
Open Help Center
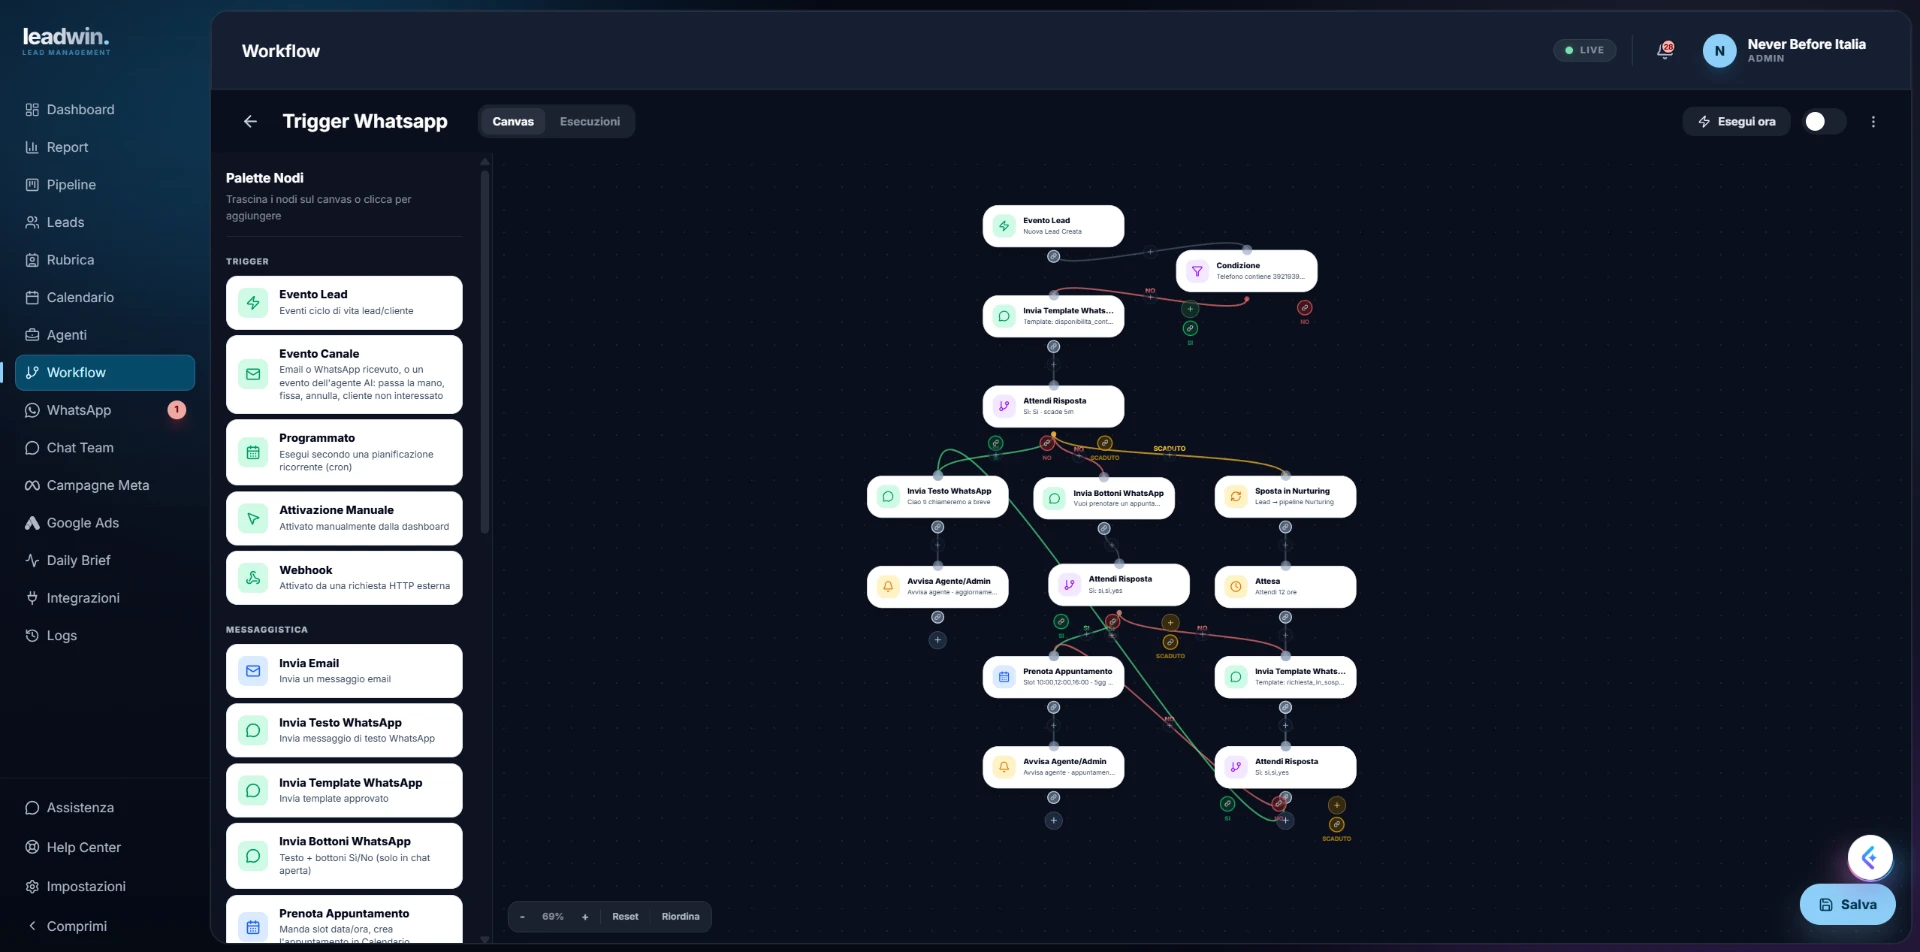(x=104, y=847)
